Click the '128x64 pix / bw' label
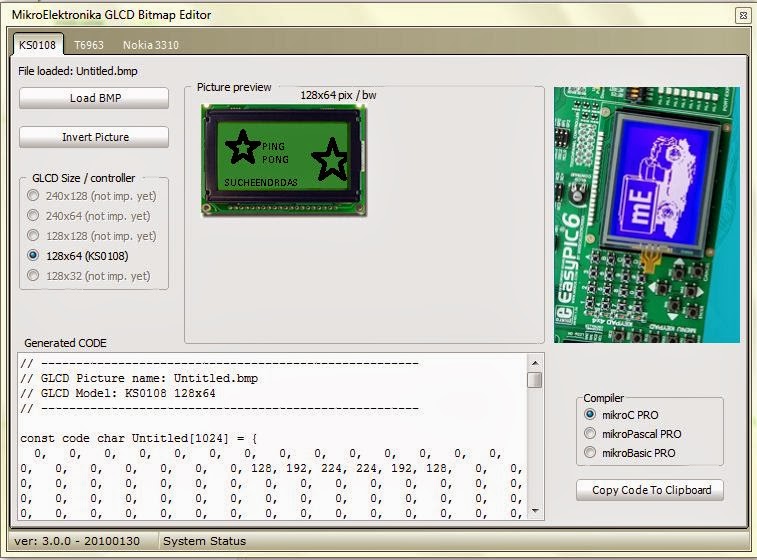757x560 pixels. [338, 95]
